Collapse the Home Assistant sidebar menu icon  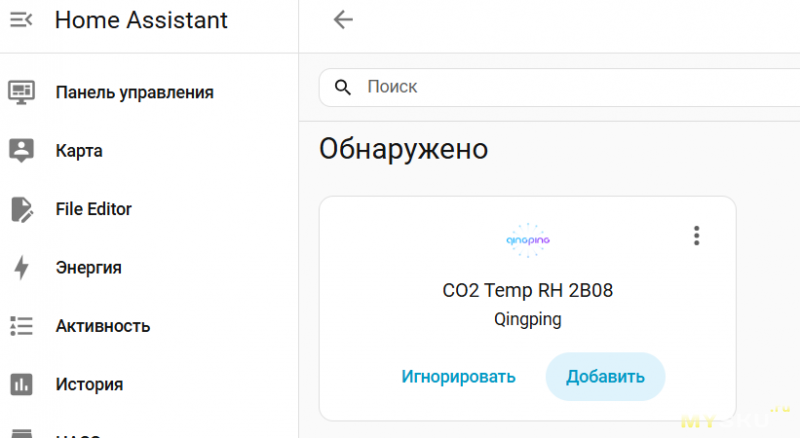(x=21, y=20)
